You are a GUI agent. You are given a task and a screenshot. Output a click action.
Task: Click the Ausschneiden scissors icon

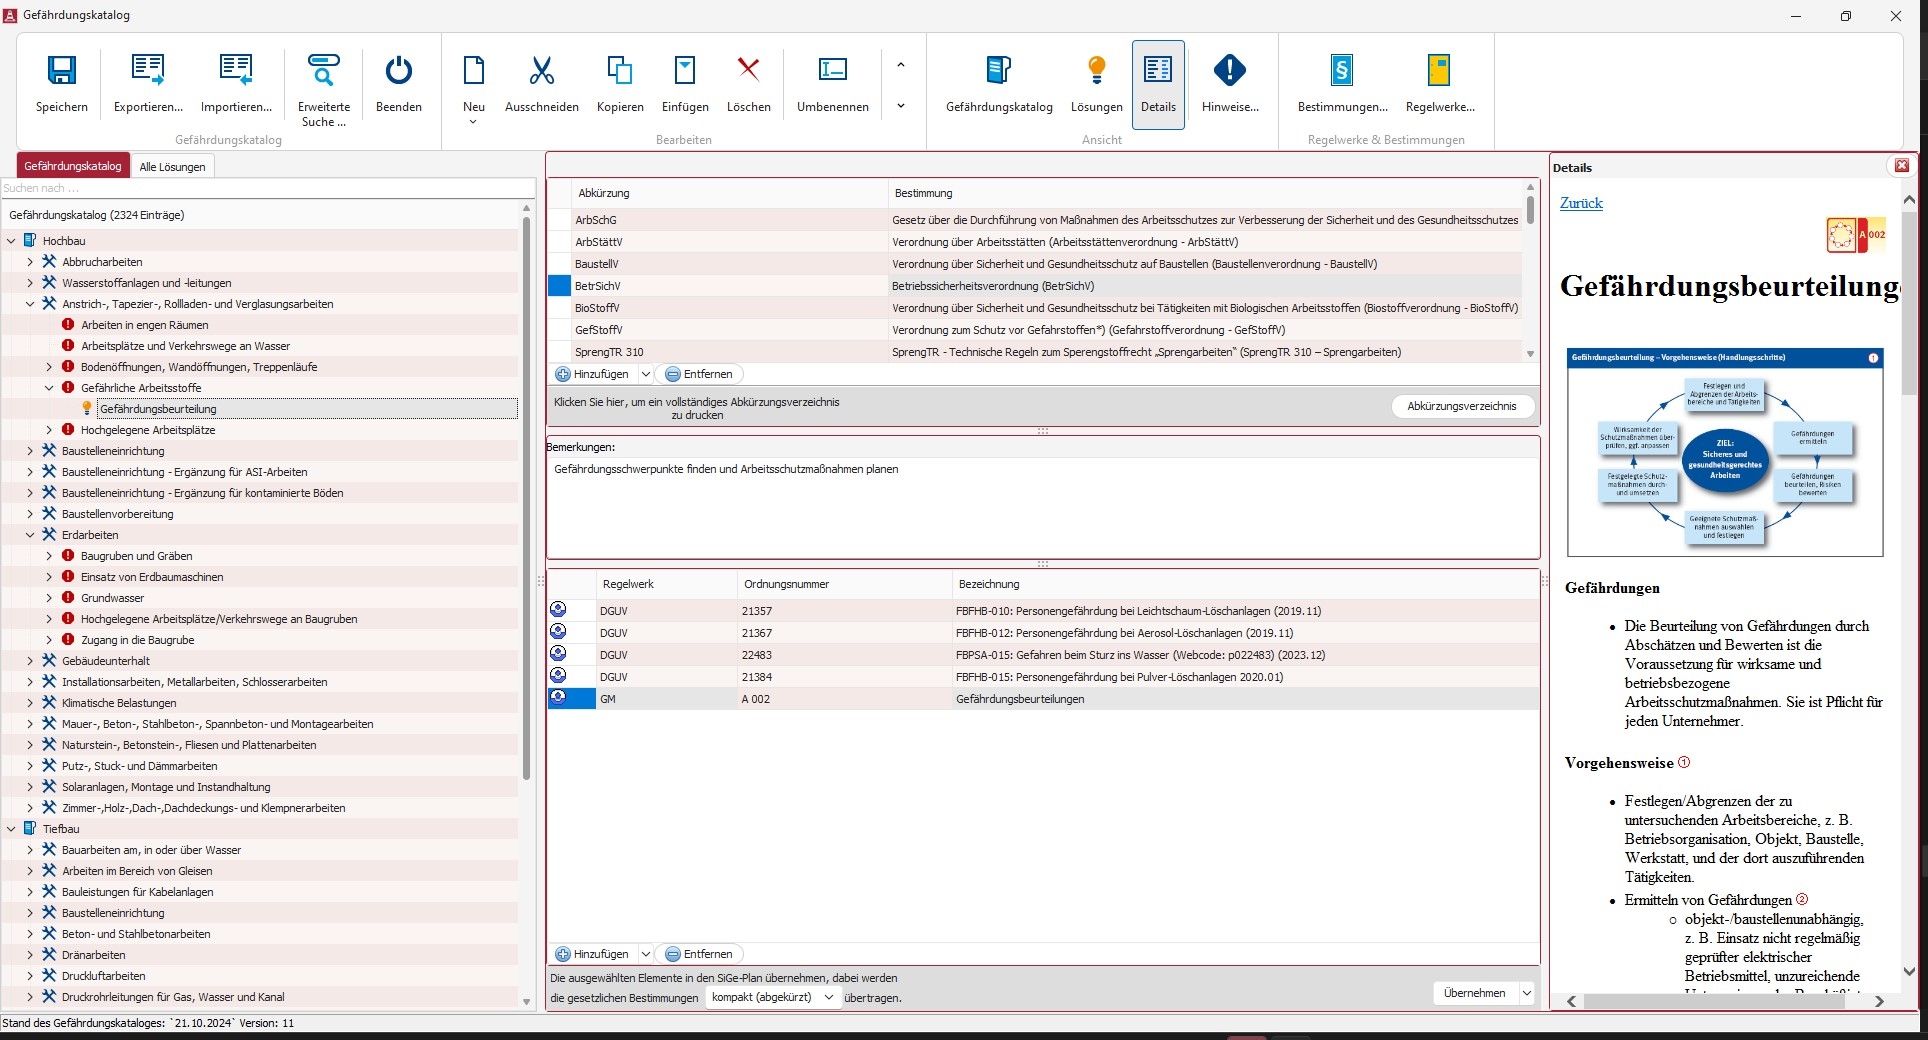click(x=542, y=70)
